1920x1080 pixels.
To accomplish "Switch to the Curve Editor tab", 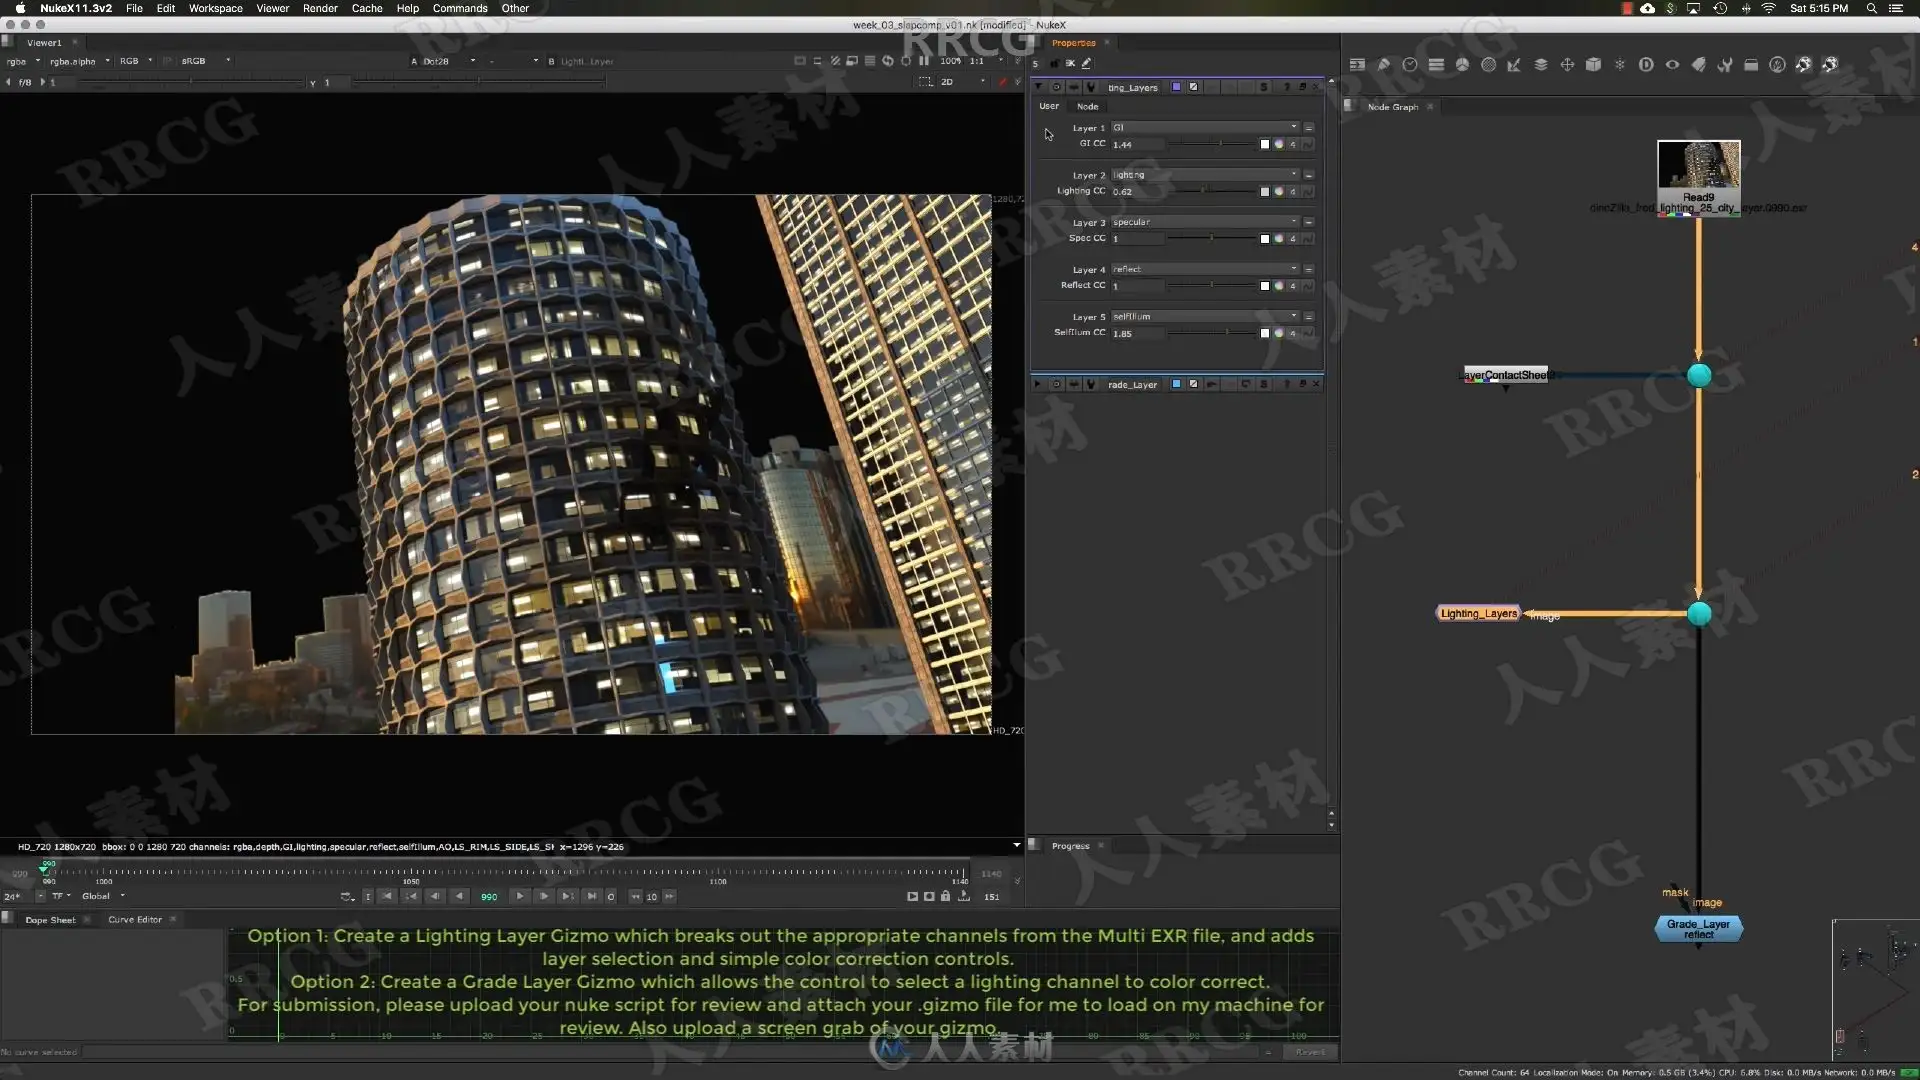I will pyautogui.click(x=135, y=919).
